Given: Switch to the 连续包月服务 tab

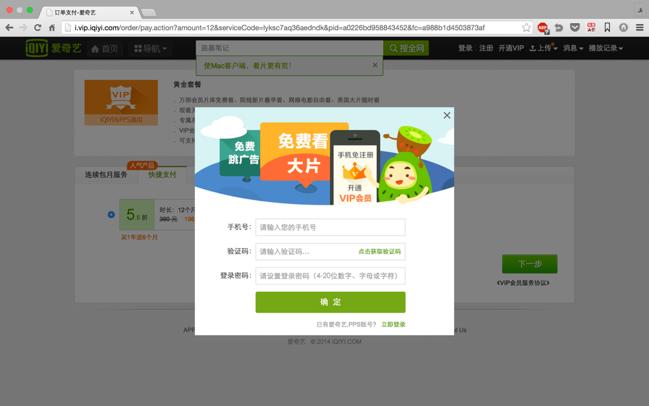Looking at the screenshot, I should tap(106, 175).
